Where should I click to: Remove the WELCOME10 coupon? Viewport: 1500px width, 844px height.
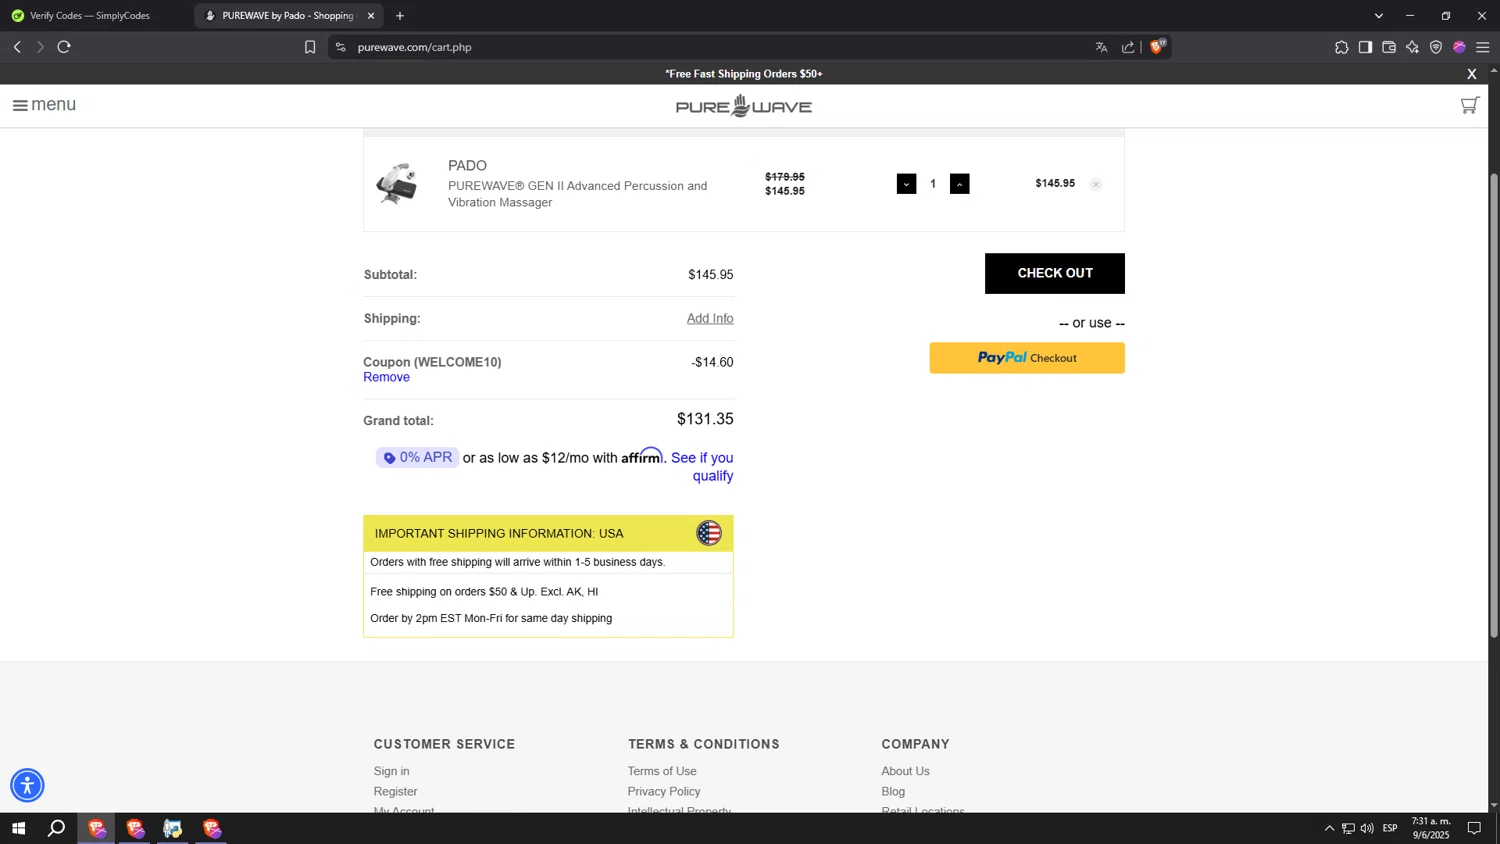click(x=386, y=377)
